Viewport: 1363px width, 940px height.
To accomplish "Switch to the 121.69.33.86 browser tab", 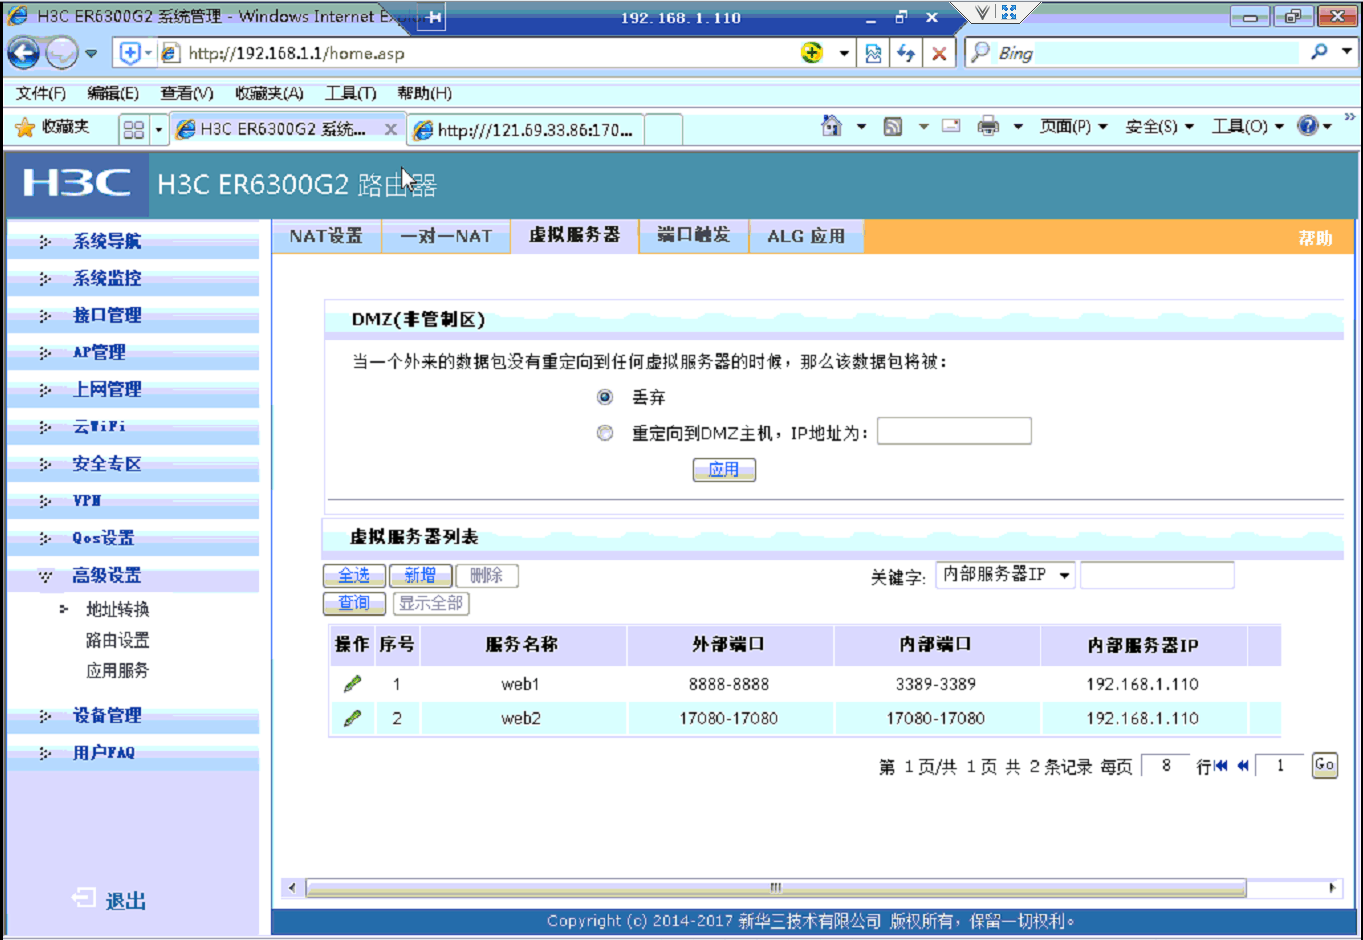I will (x=525, y=130).
